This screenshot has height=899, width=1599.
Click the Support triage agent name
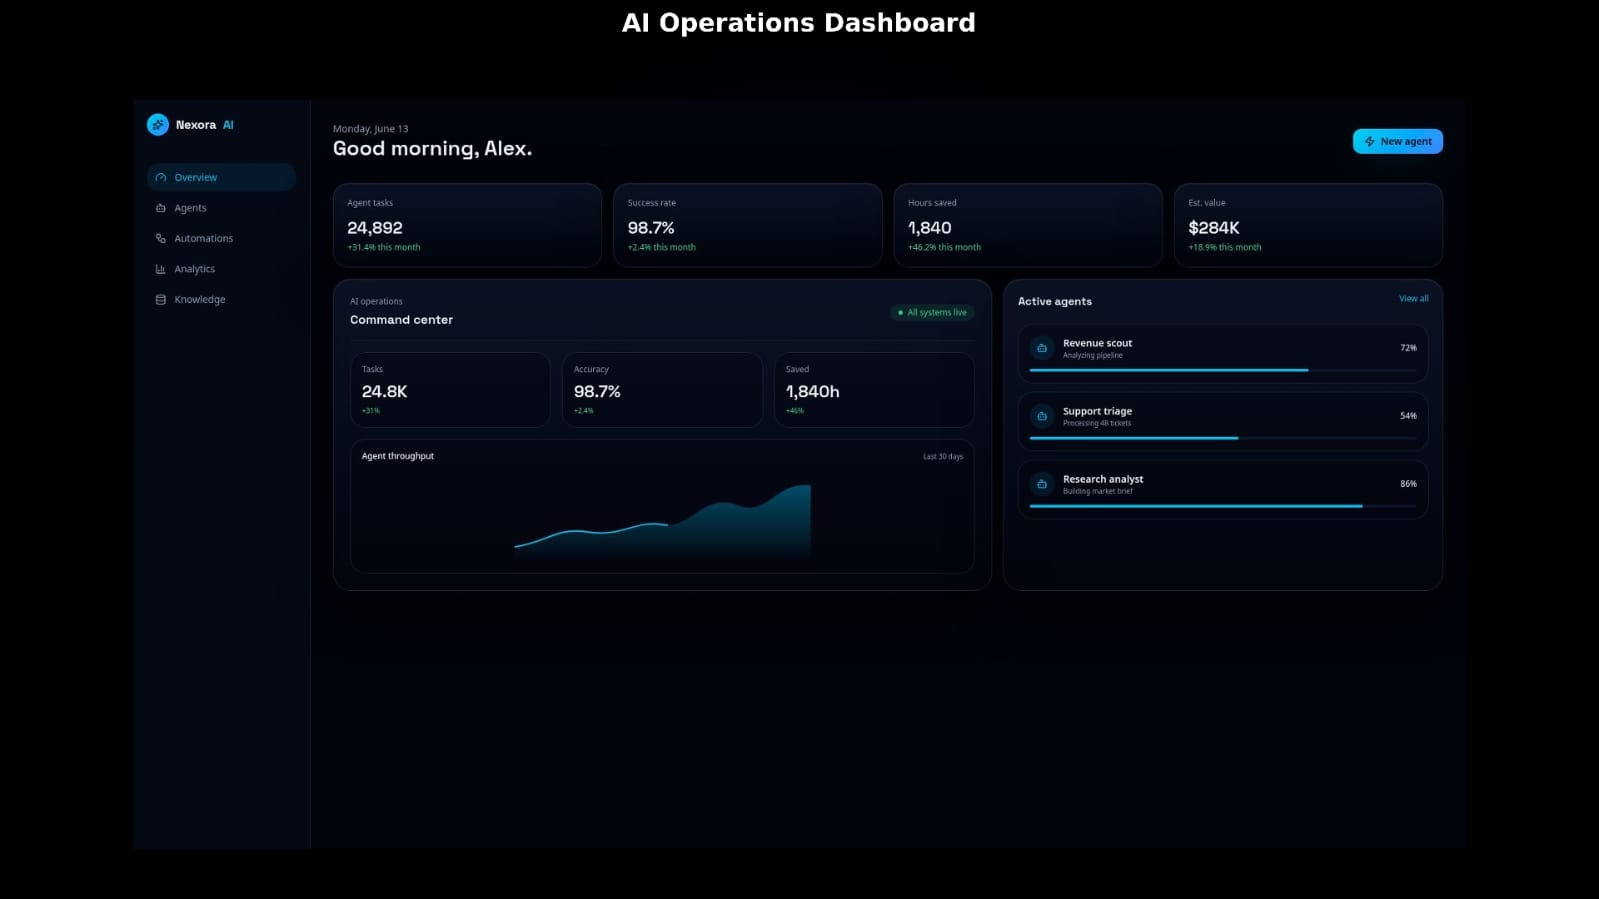[x=1098, y=411]
